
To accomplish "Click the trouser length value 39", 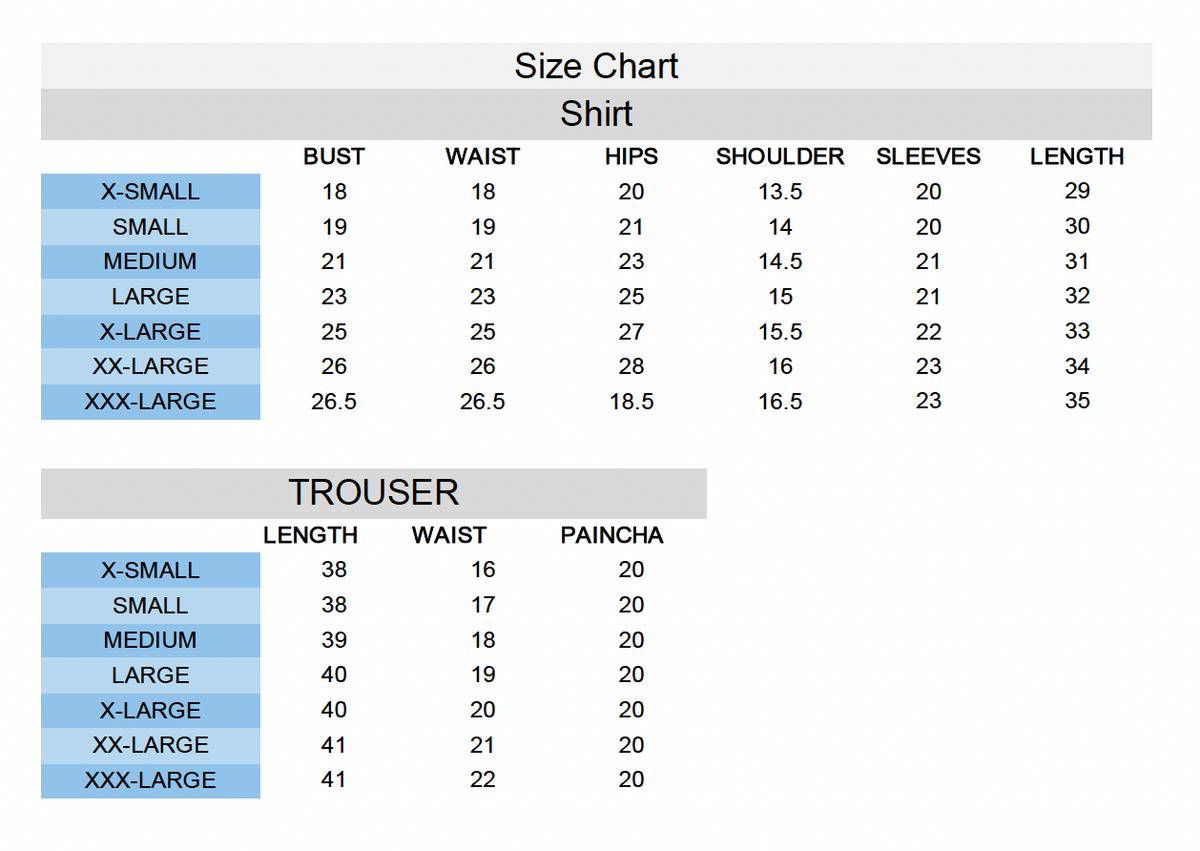I will (x=334, y=640).
